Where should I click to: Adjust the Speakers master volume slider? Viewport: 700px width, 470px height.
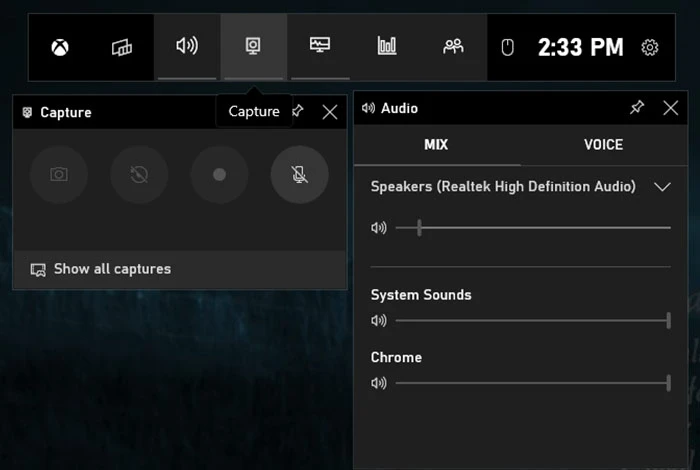coord(533,228)
